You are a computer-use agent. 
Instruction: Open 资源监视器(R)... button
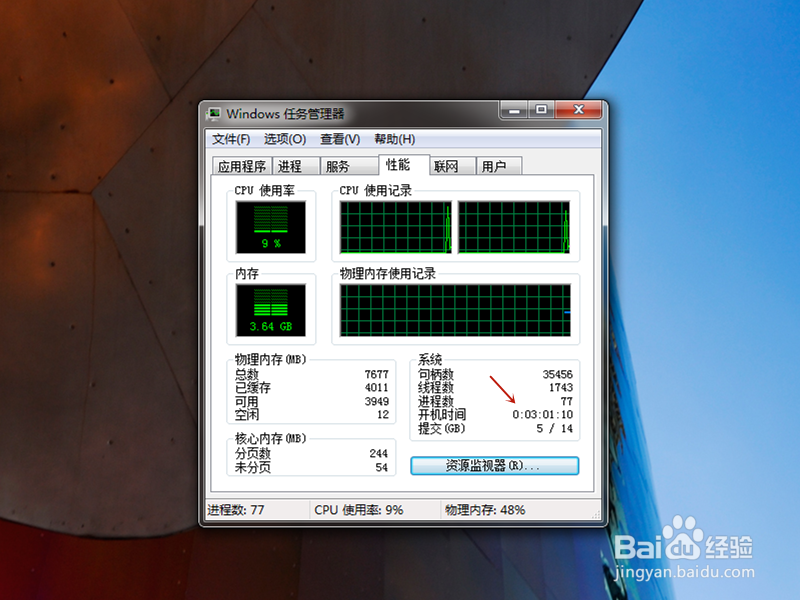point(494,465)
